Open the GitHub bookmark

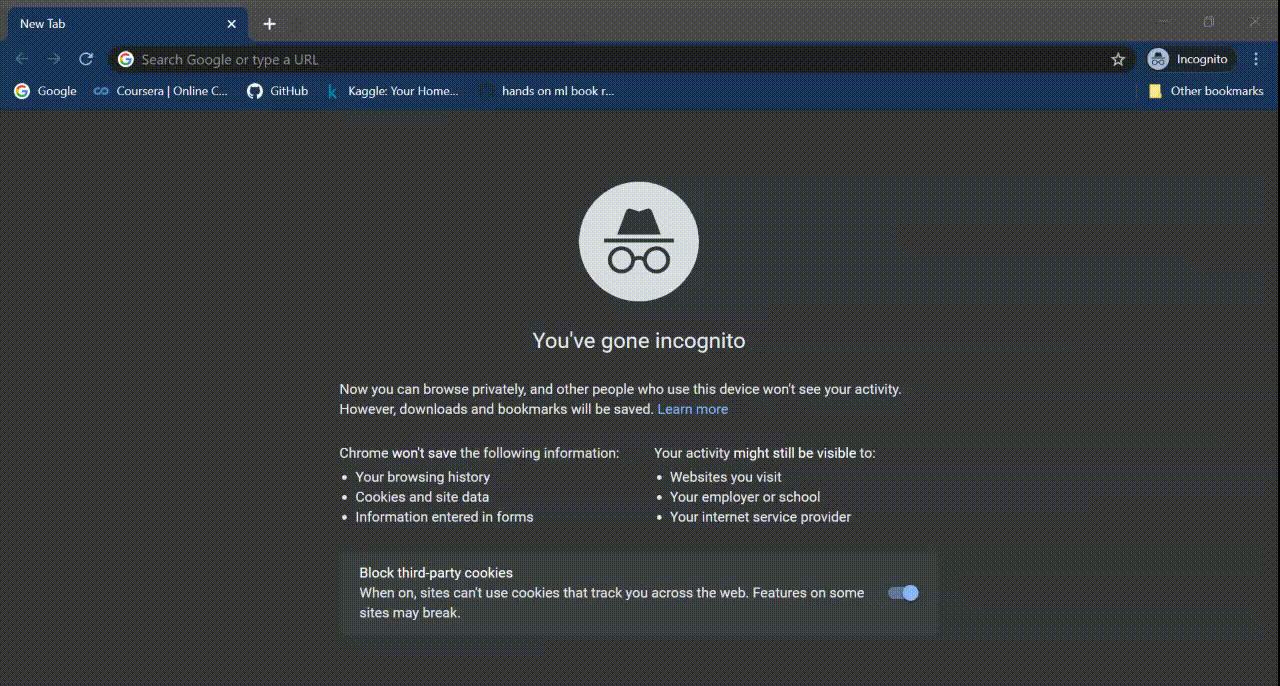click(278, 91)
